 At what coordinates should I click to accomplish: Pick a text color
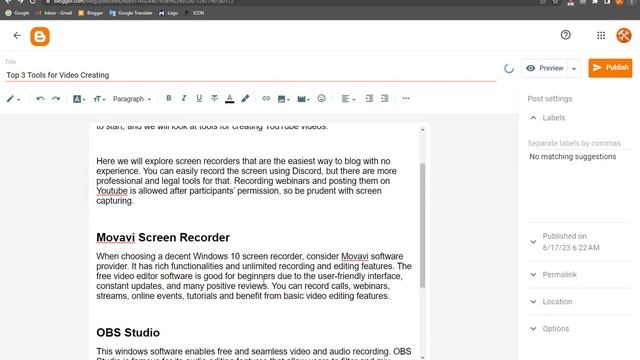tap(229, 98)
